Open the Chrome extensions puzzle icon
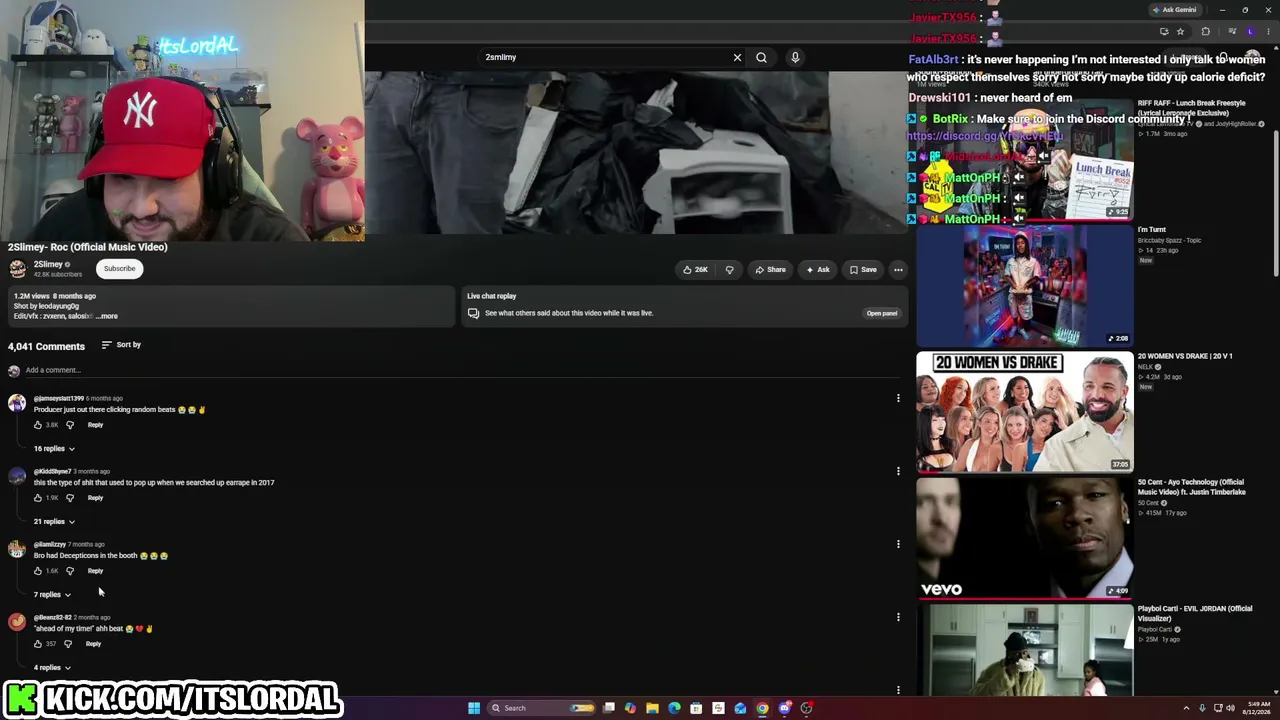This screenshot has width=1280, height=720. coord(1205,32)
